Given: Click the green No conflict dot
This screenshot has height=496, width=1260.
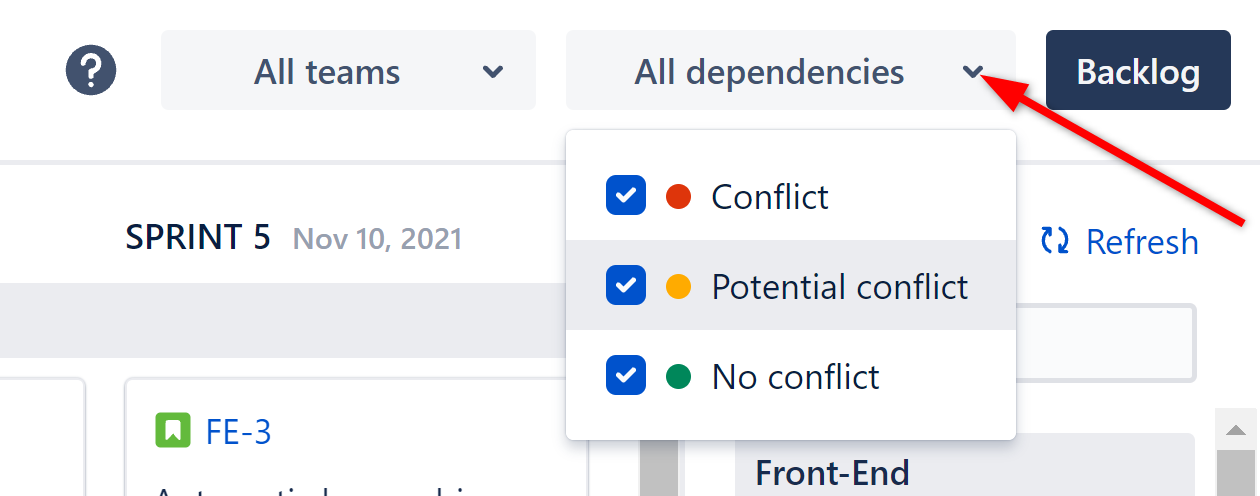Looking at the screenshot, I should [x=678, y=377].
